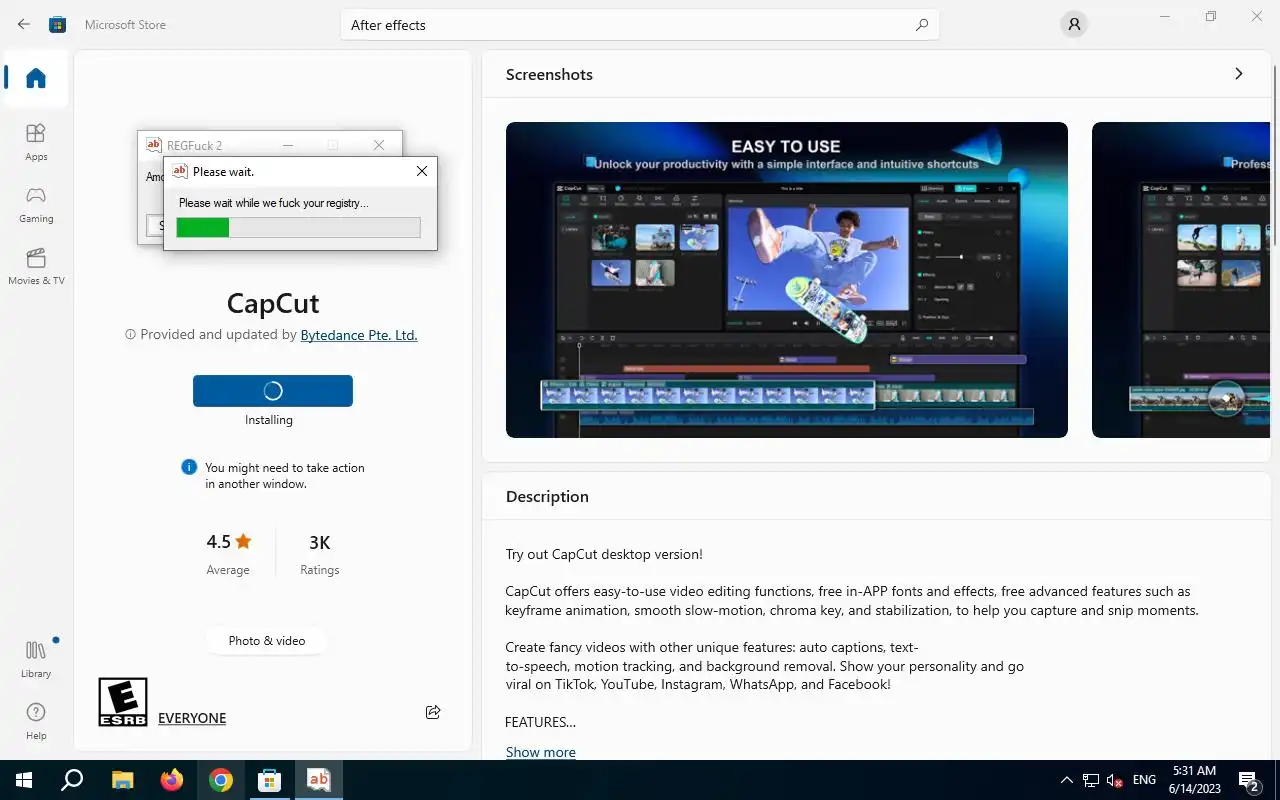The width and height of the screenshot is (1280, 800).
Task: Open the Library in sidebar
Action: tap(36, 659)
